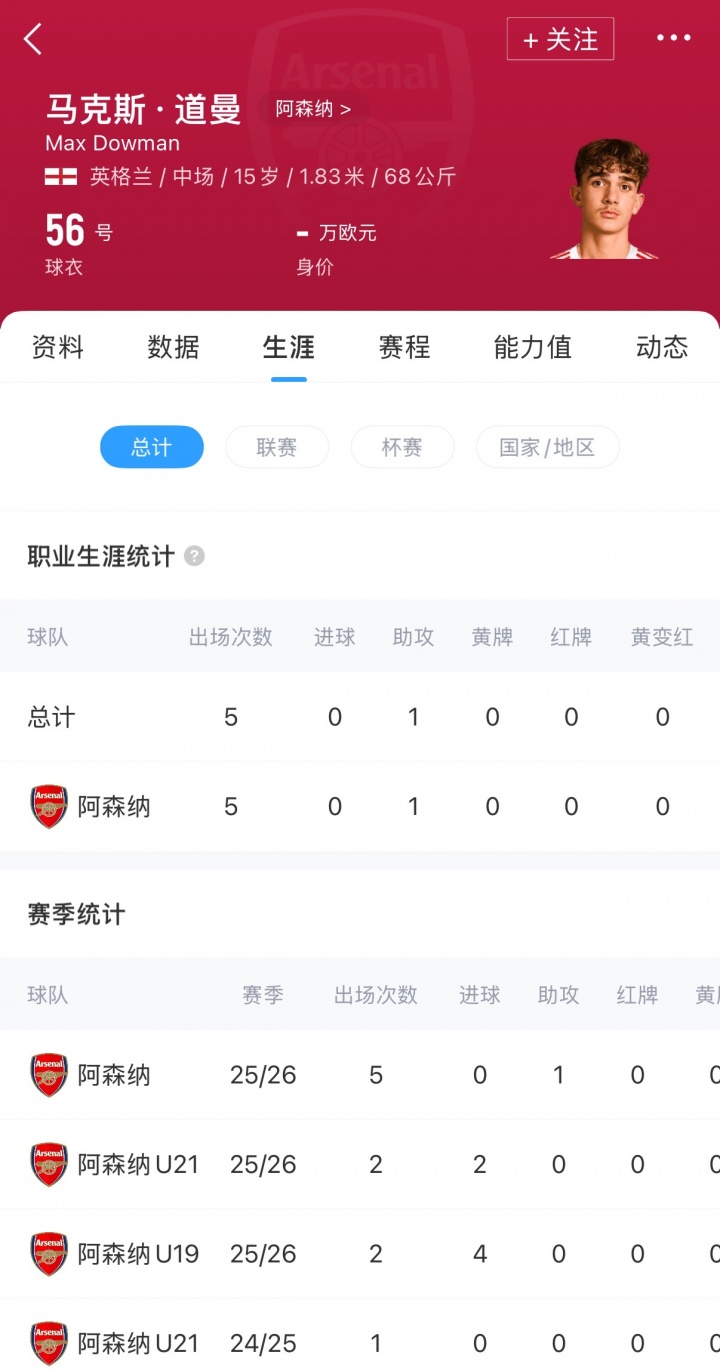This screenshot has height=1371, width=720.
Task: Open the three-dot more options menu
Action: click(673, 38)
